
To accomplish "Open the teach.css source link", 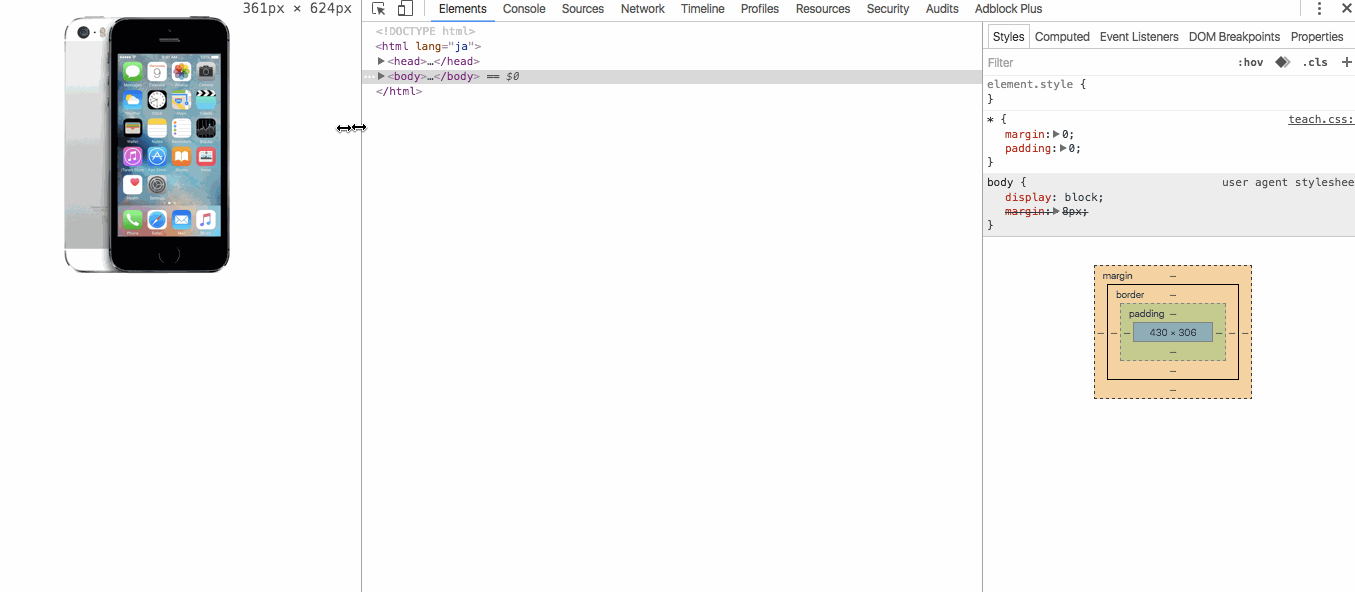I will point(1320,119).
